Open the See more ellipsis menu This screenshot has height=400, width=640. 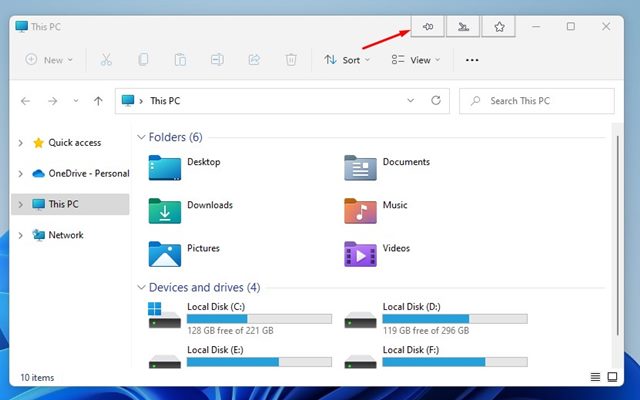tap(472, 60)
